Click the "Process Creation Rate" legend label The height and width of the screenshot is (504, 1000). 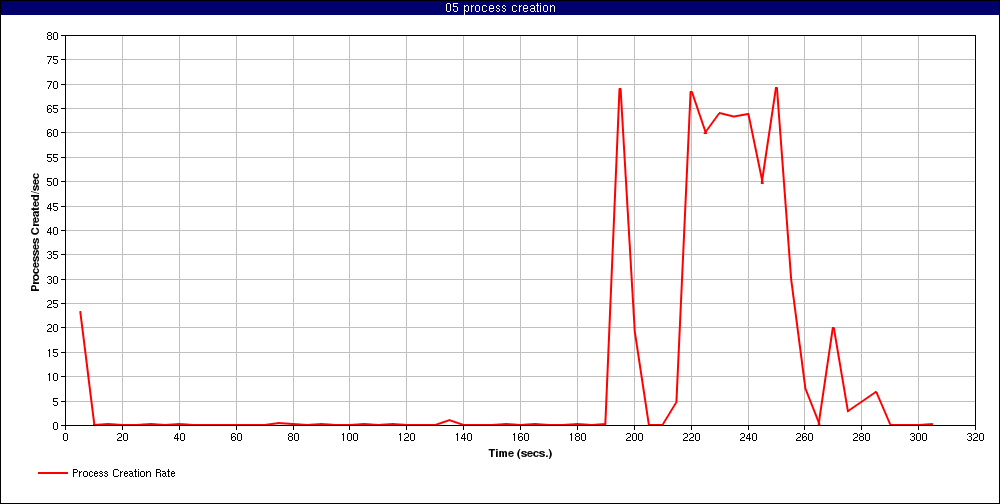tap(124, 473)
